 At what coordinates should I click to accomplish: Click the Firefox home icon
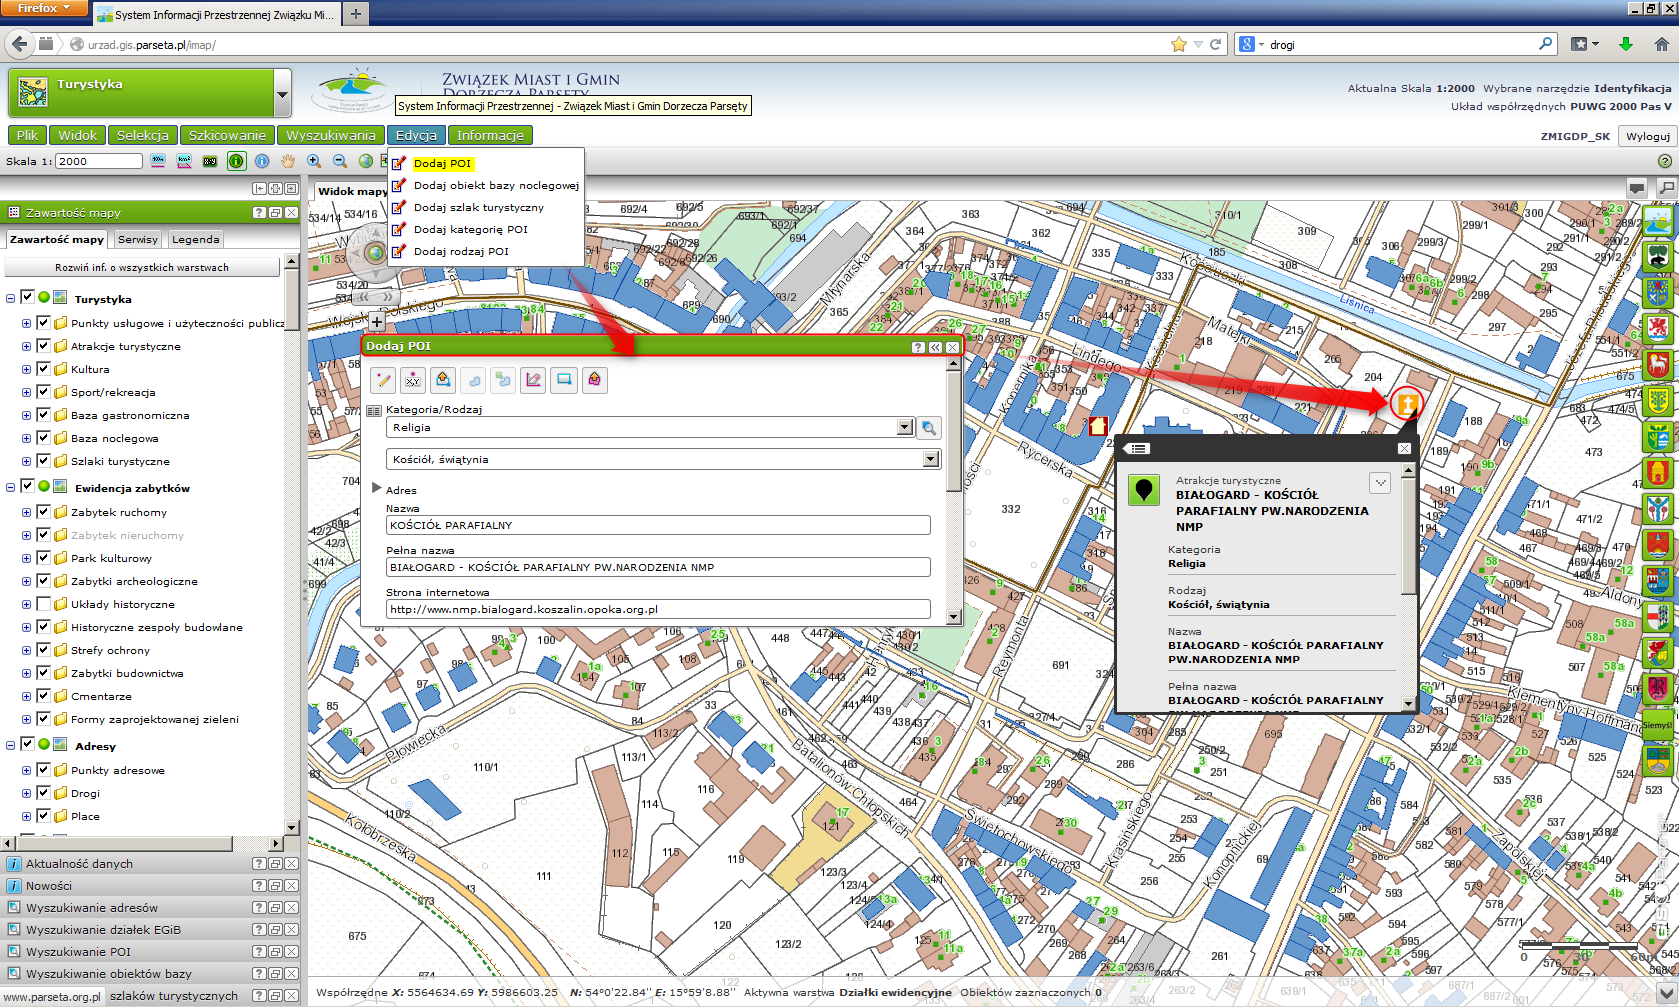coord(1661,44)
